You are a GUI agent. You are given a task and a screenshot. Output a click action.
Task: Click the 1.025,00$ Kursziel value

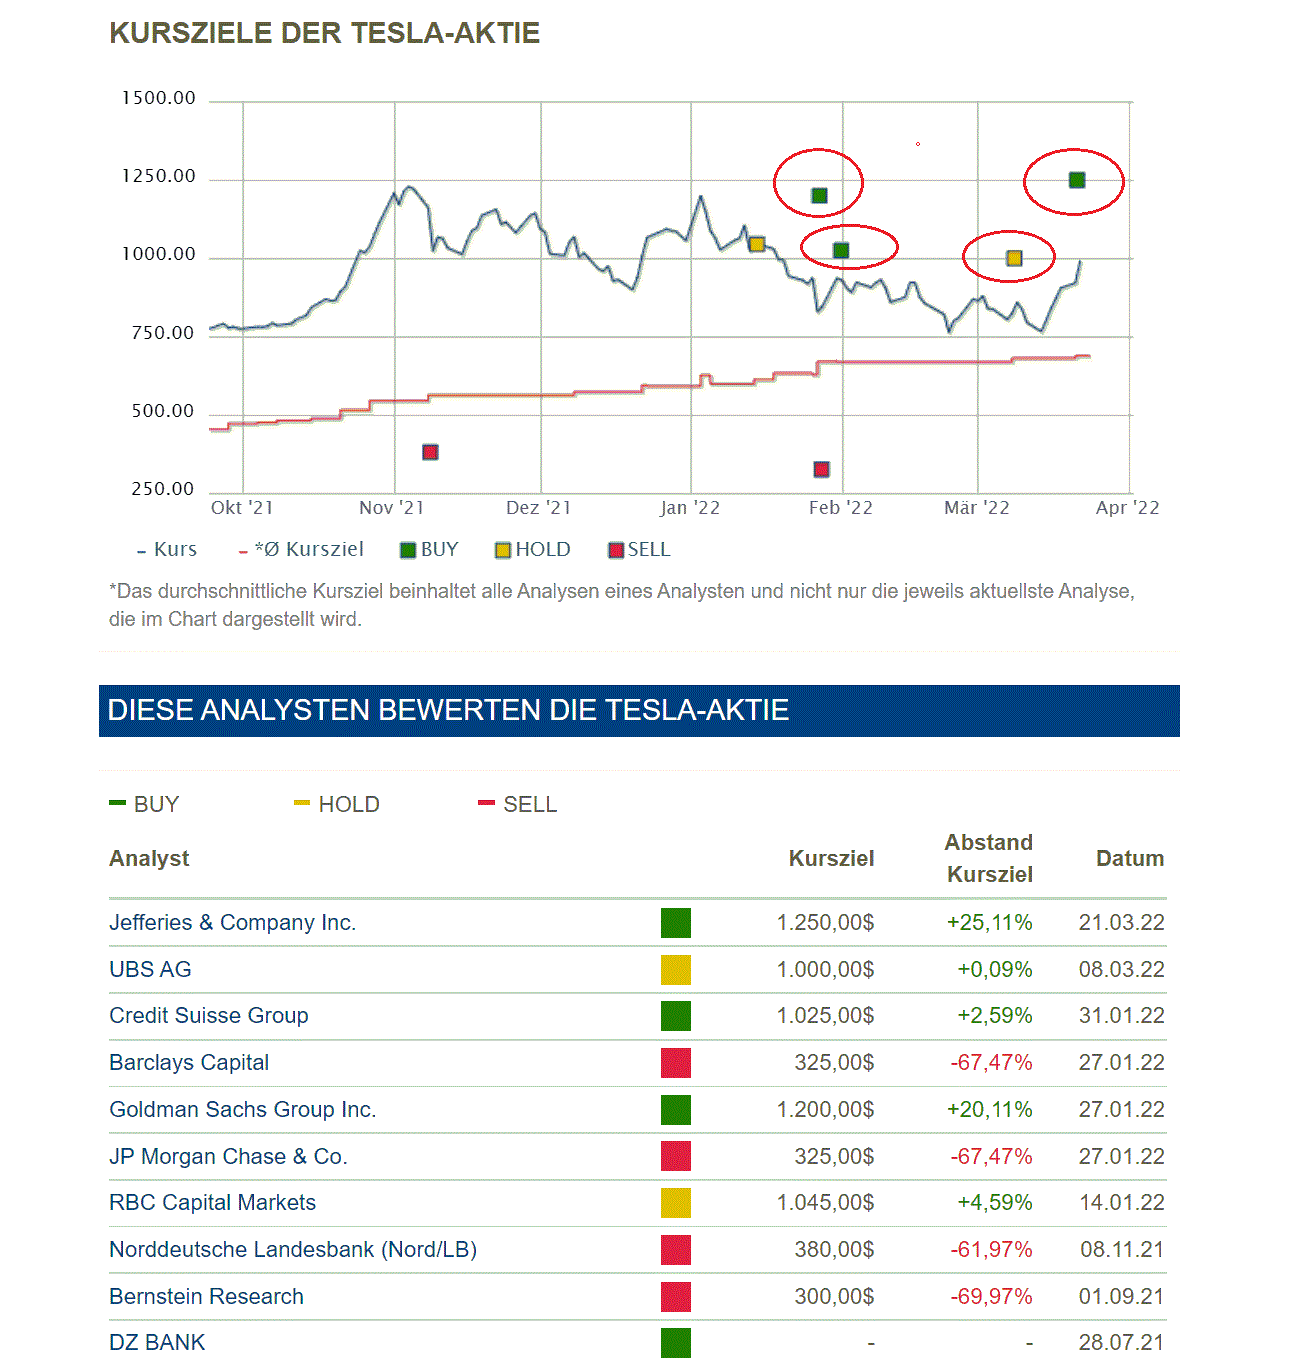point(825,1015)
